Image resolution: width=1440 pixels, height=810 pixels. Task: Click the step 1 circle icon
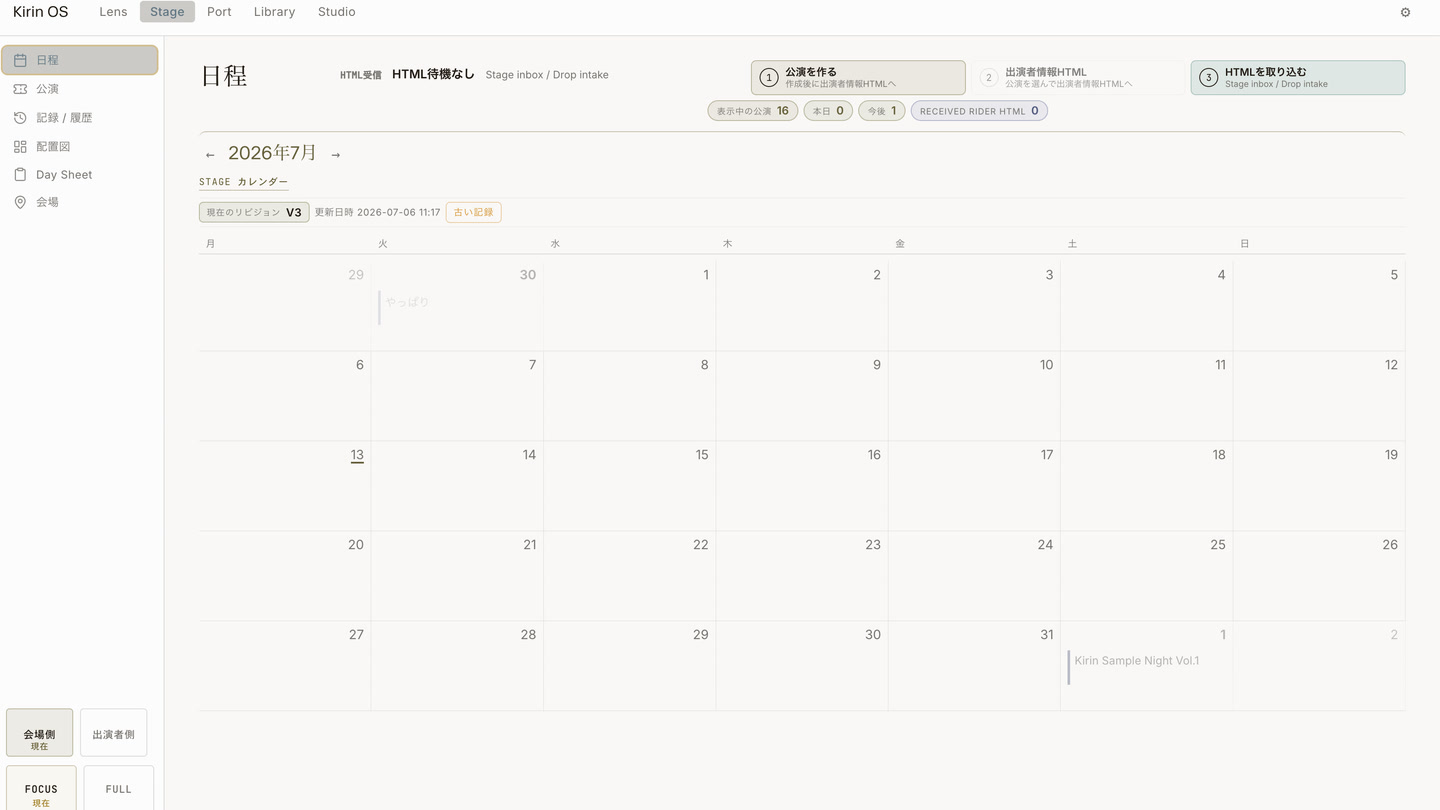pos(768,77)
